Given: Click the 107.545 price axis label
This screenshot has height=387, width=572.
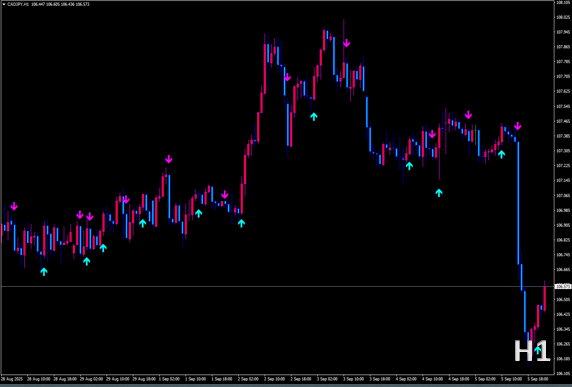Looking at the screenshot, I should [564, 107].
